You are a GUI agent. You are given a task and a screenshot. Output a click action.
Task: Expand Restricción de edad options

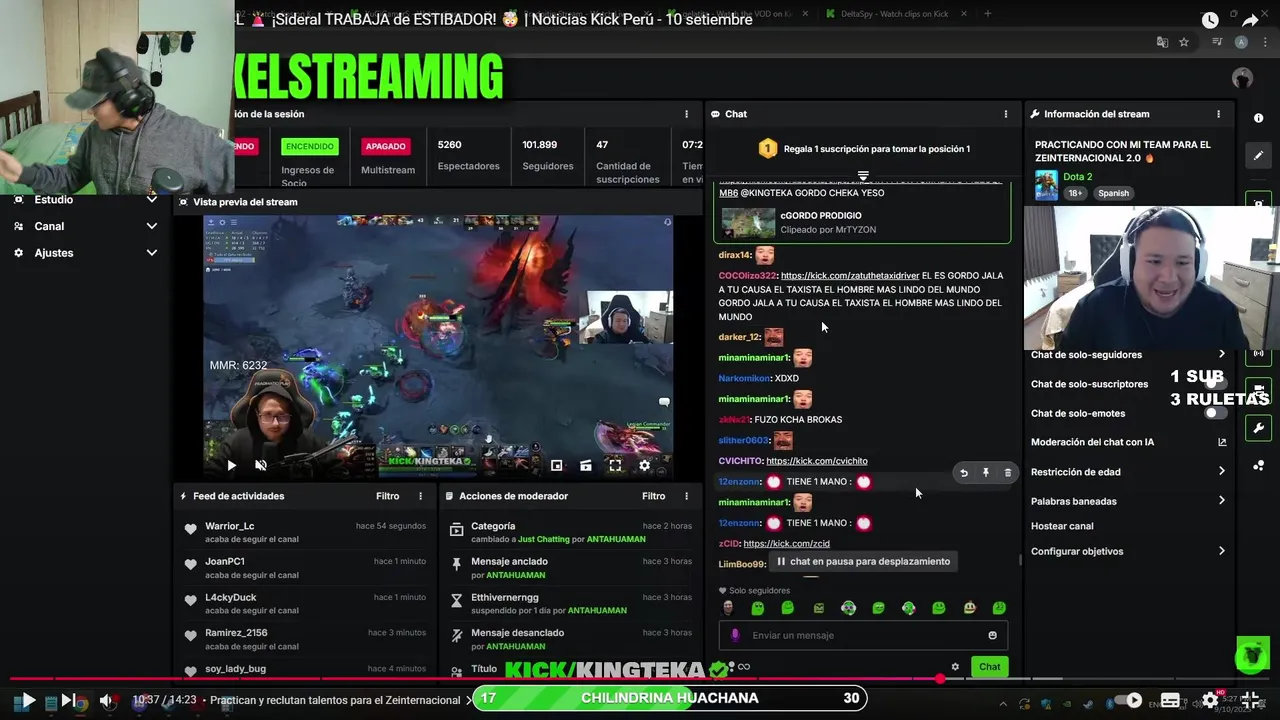(1221, 471)
